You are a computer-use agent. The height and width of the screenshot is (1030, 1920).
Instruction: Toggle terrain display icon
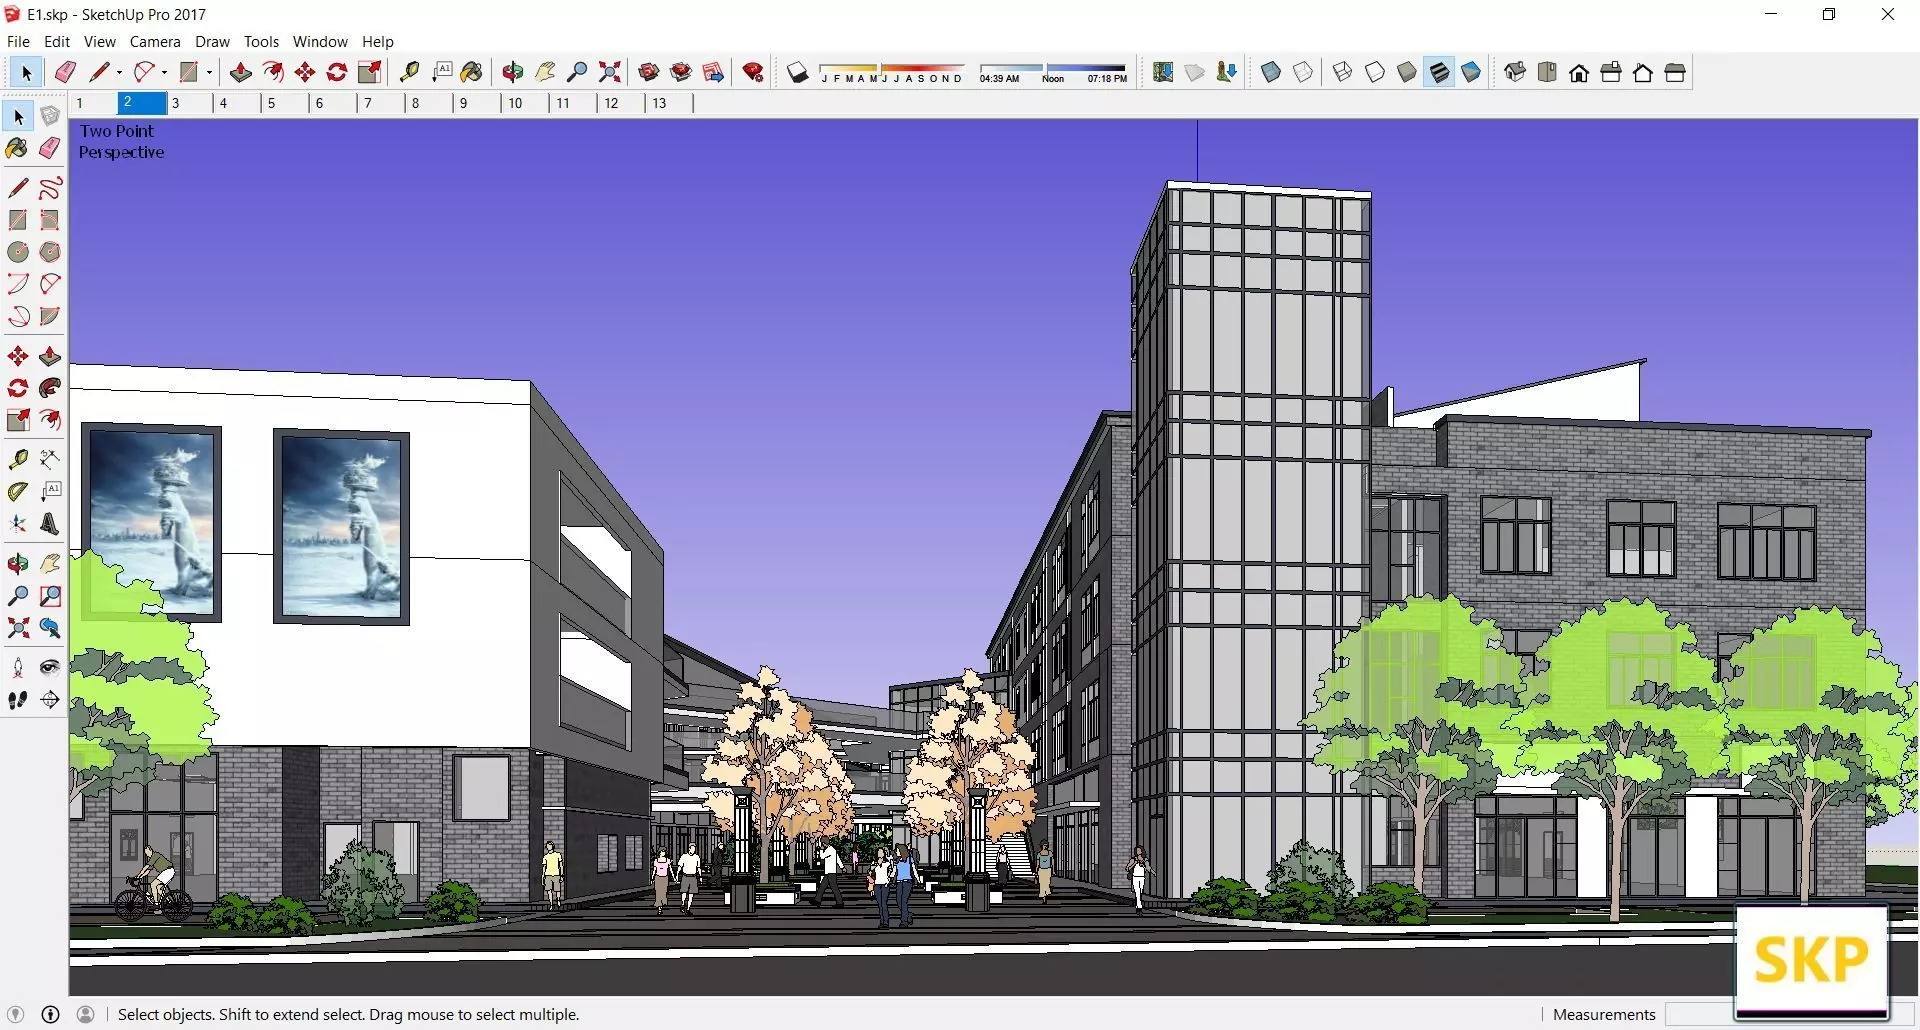click(1195, 72)
